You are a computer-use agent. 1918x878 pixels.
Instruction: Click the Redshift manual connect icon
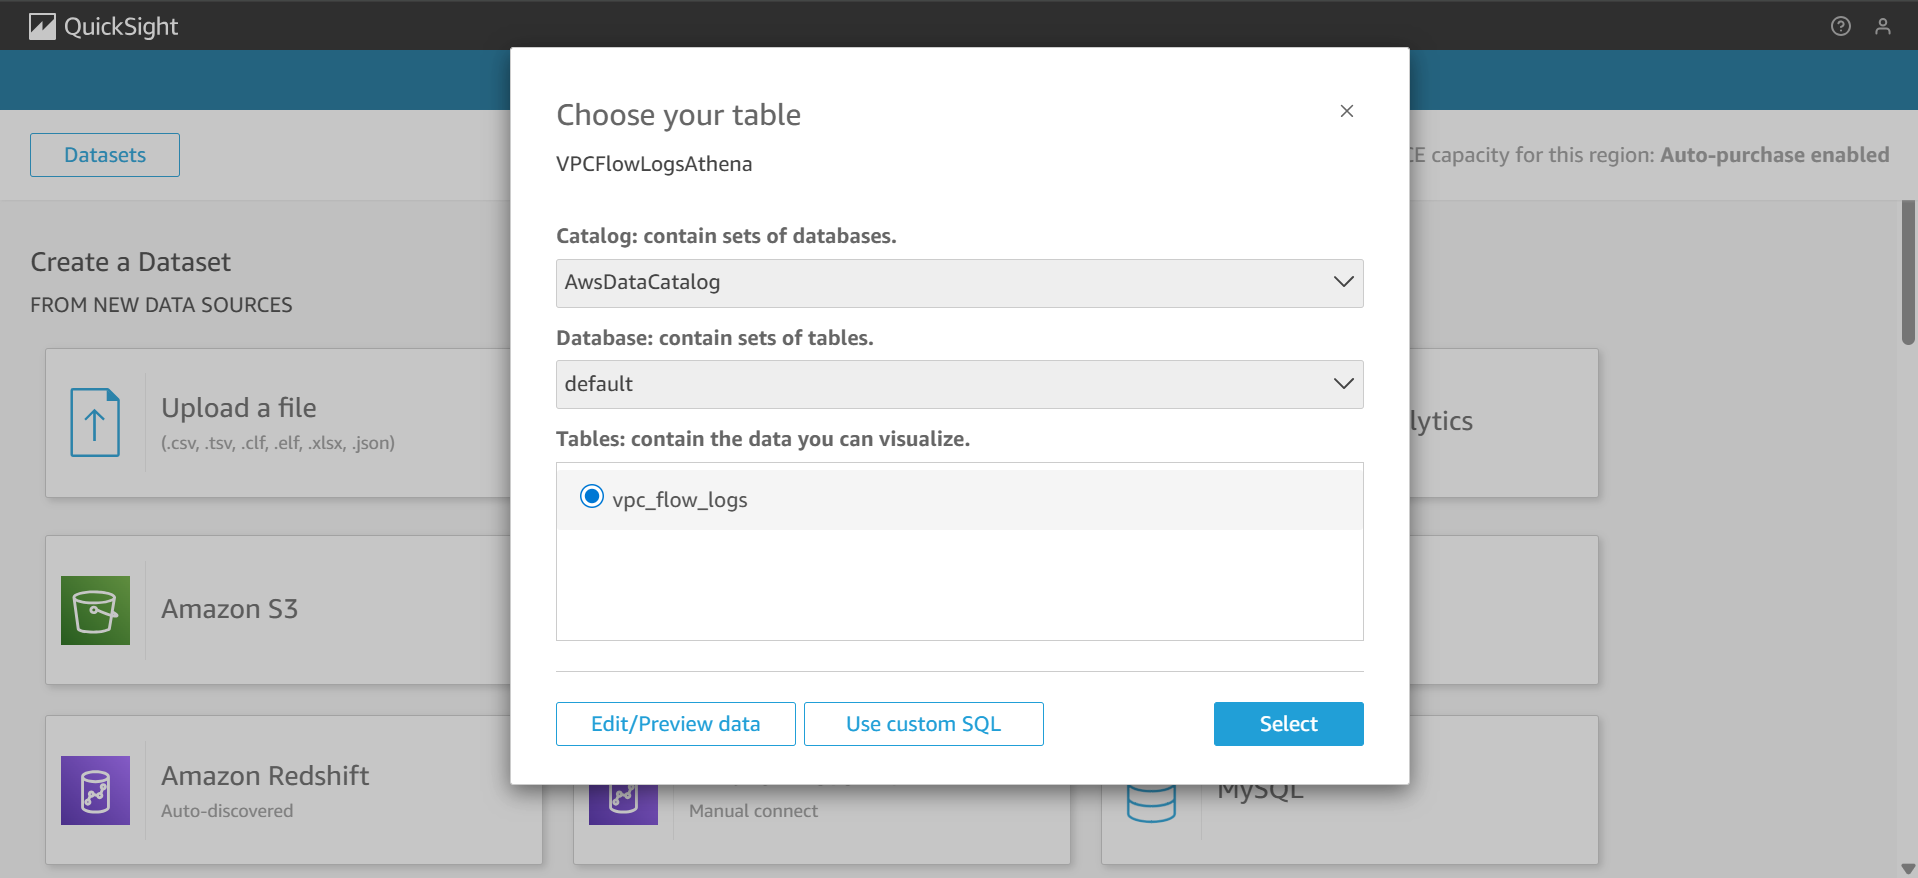click(623, 804)
